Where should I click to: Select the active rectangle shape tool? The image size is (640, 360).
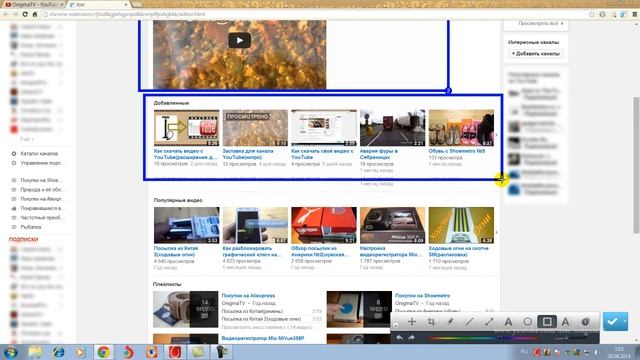click(547, 322)
